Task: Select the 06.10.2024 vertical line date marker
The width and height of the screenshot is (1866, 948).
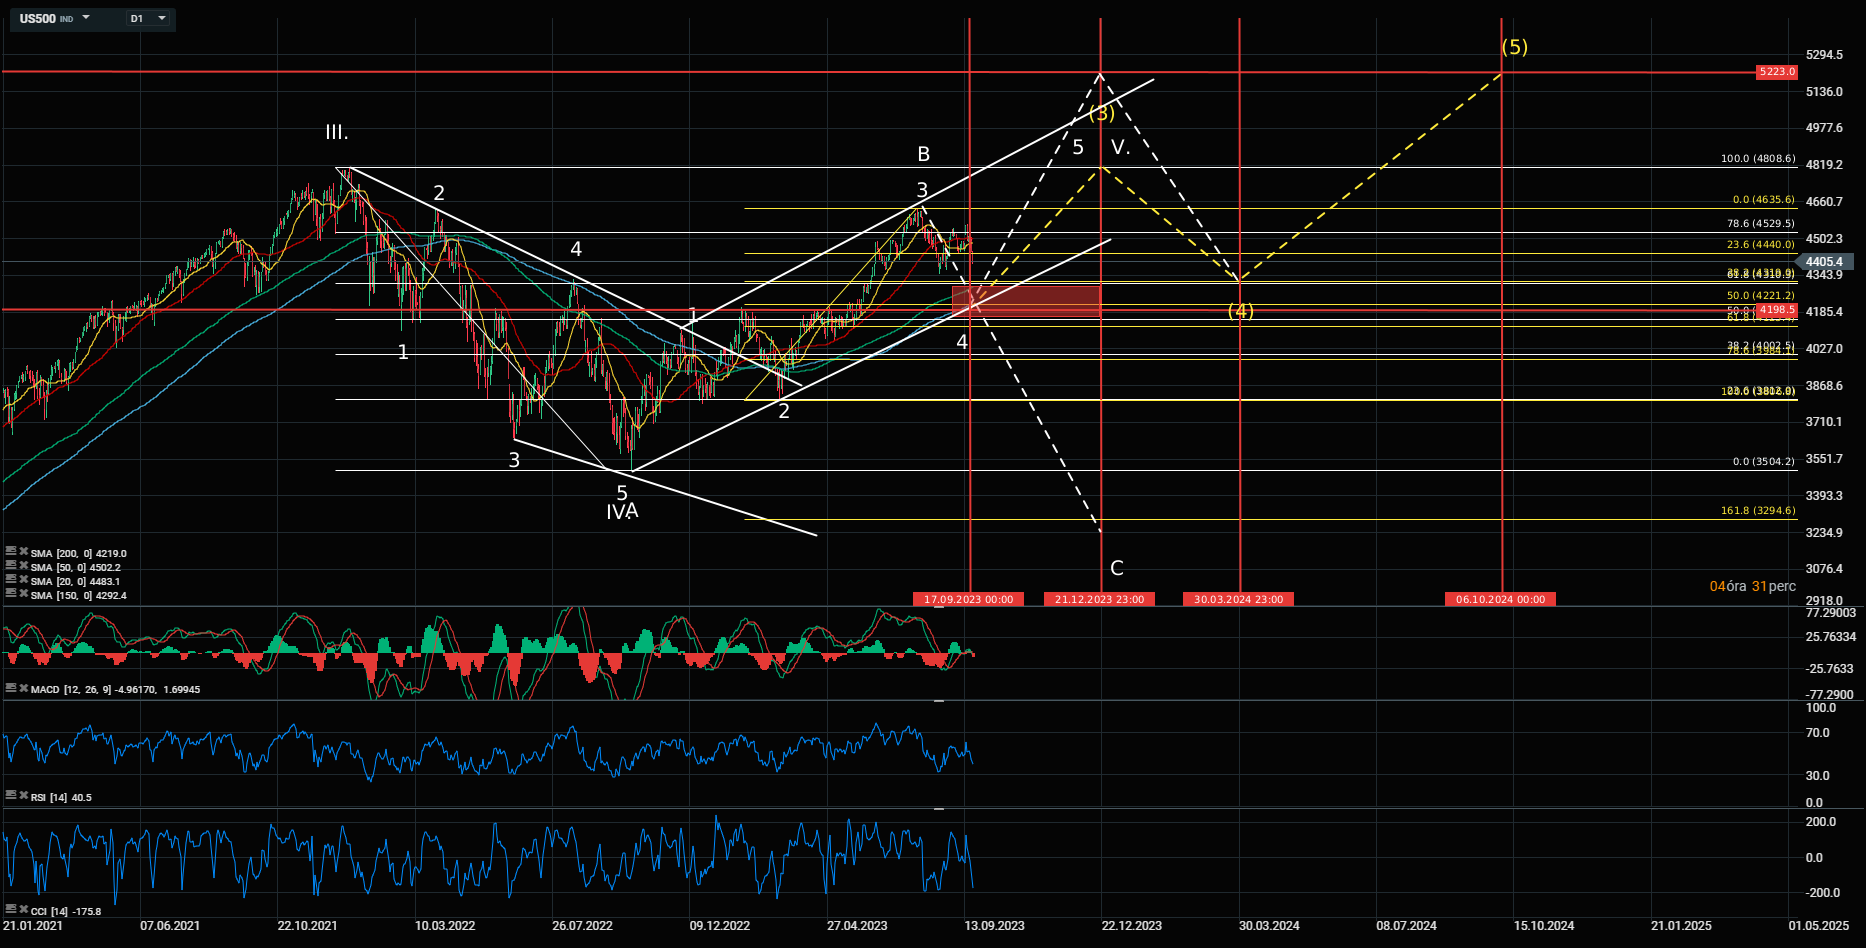Action: 1500,599
